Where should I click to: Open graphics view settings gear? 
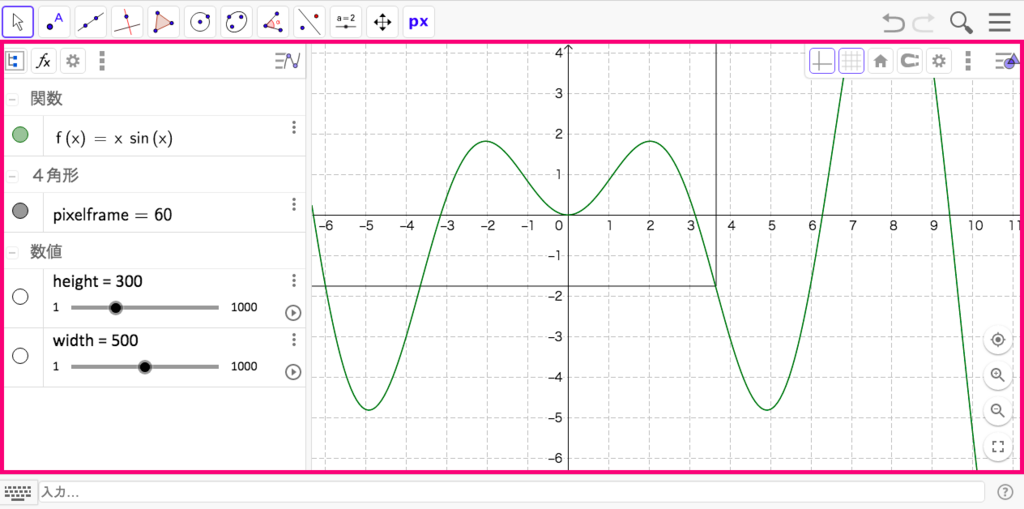(938, 61)
